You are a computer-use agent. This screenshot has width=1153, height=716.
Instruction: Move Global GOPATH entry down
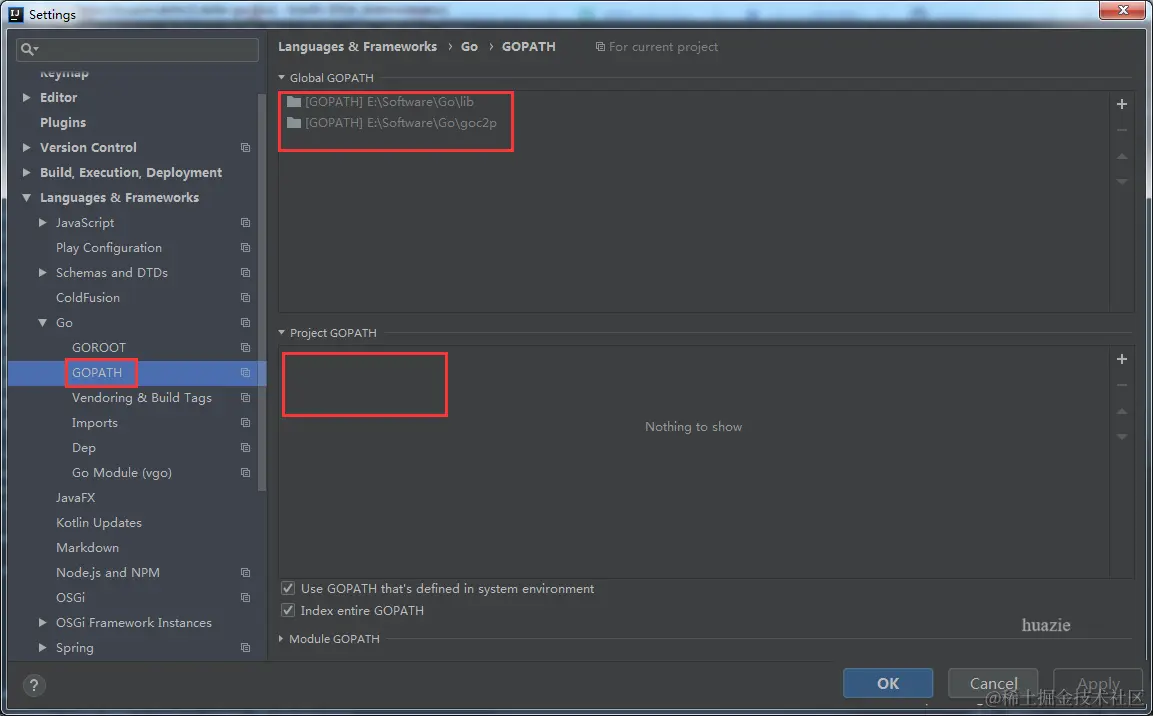click(1121, 182)
